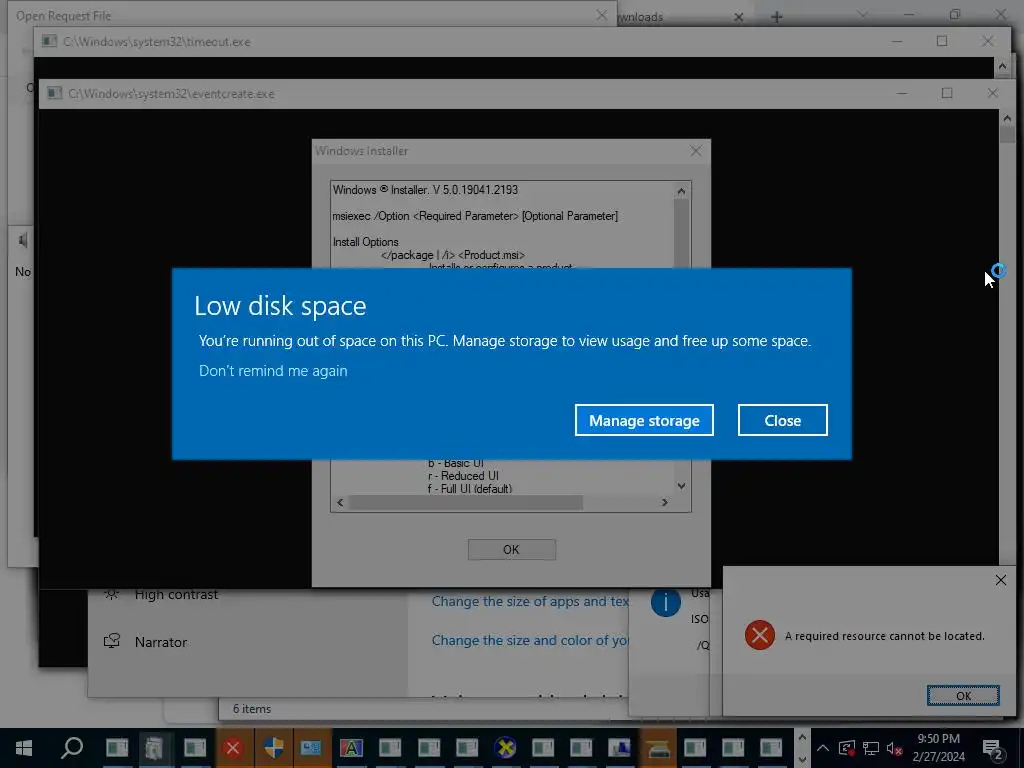Close the Open Request File window
The height and width of the screenshot is (768, 1024).
coord(601,15)
